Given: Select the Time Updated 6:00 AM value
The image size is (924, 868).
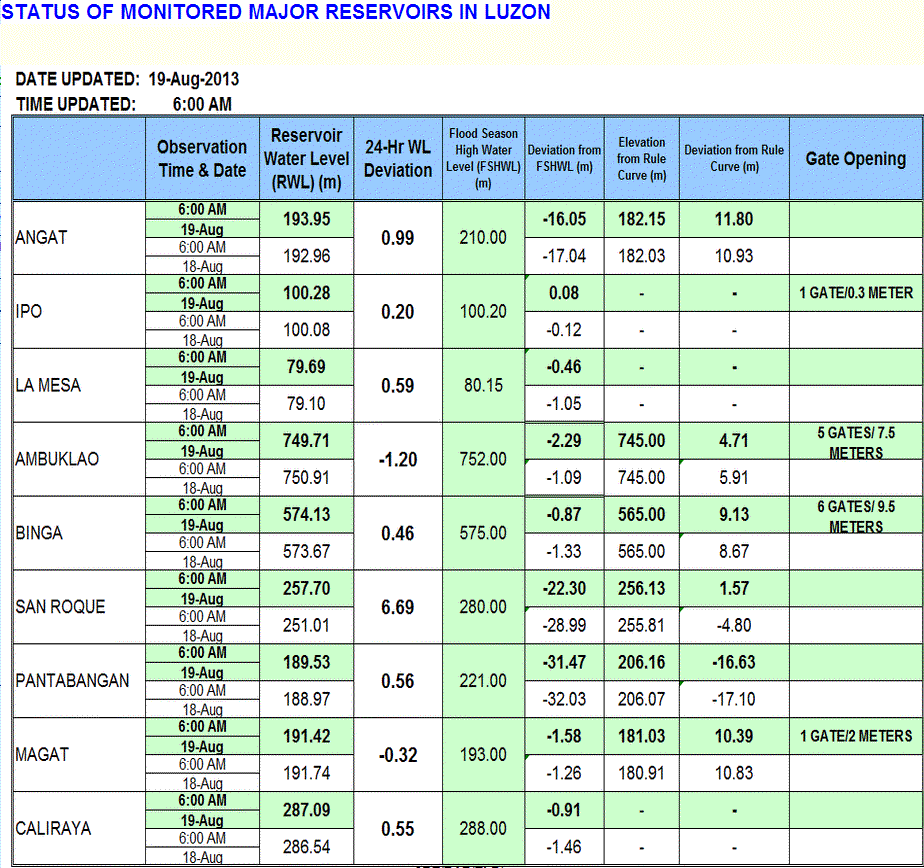Looking at the screenshot, I should 202,104.
